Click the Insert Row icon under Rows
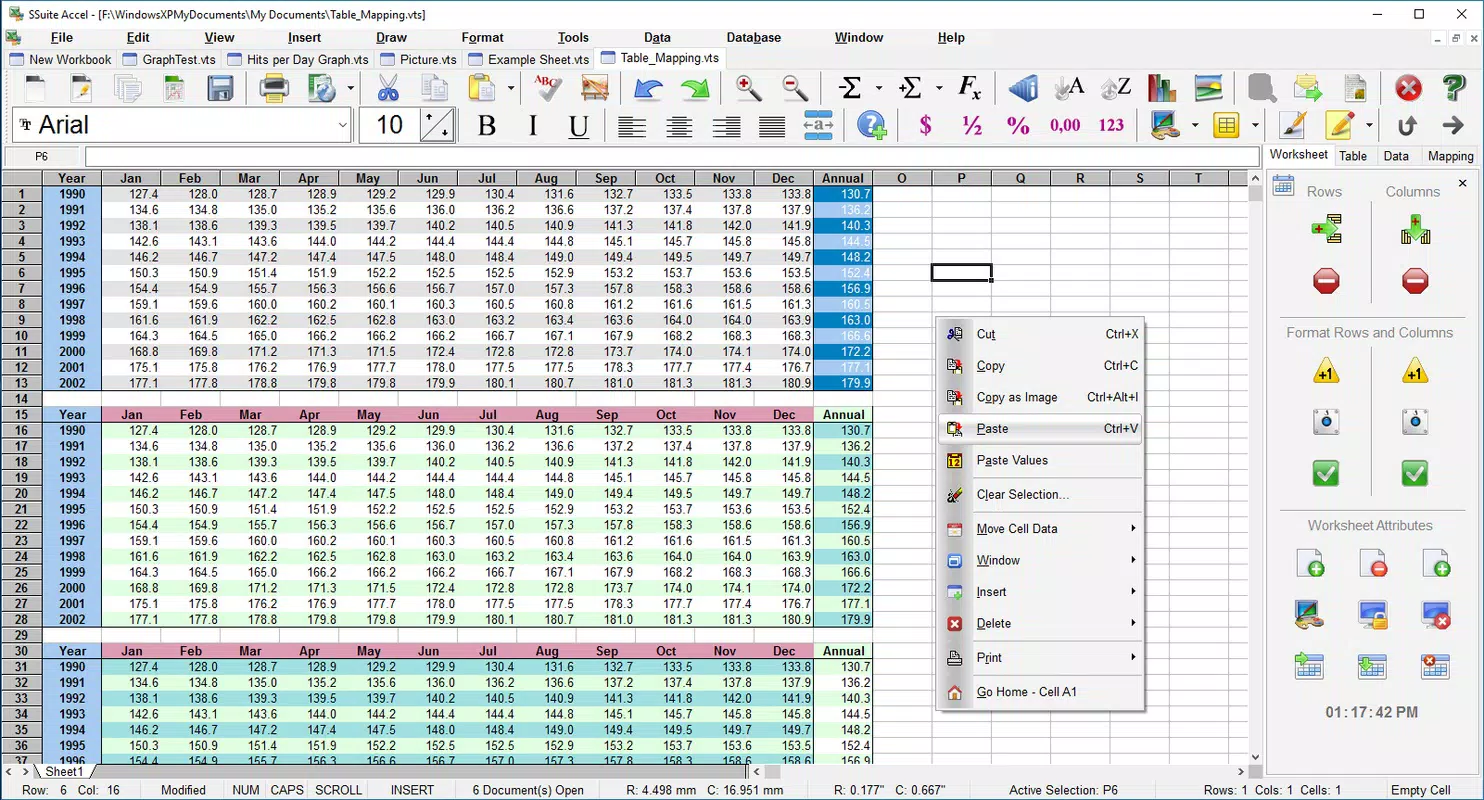The image size is (1484, 800). coord(1326,229)
